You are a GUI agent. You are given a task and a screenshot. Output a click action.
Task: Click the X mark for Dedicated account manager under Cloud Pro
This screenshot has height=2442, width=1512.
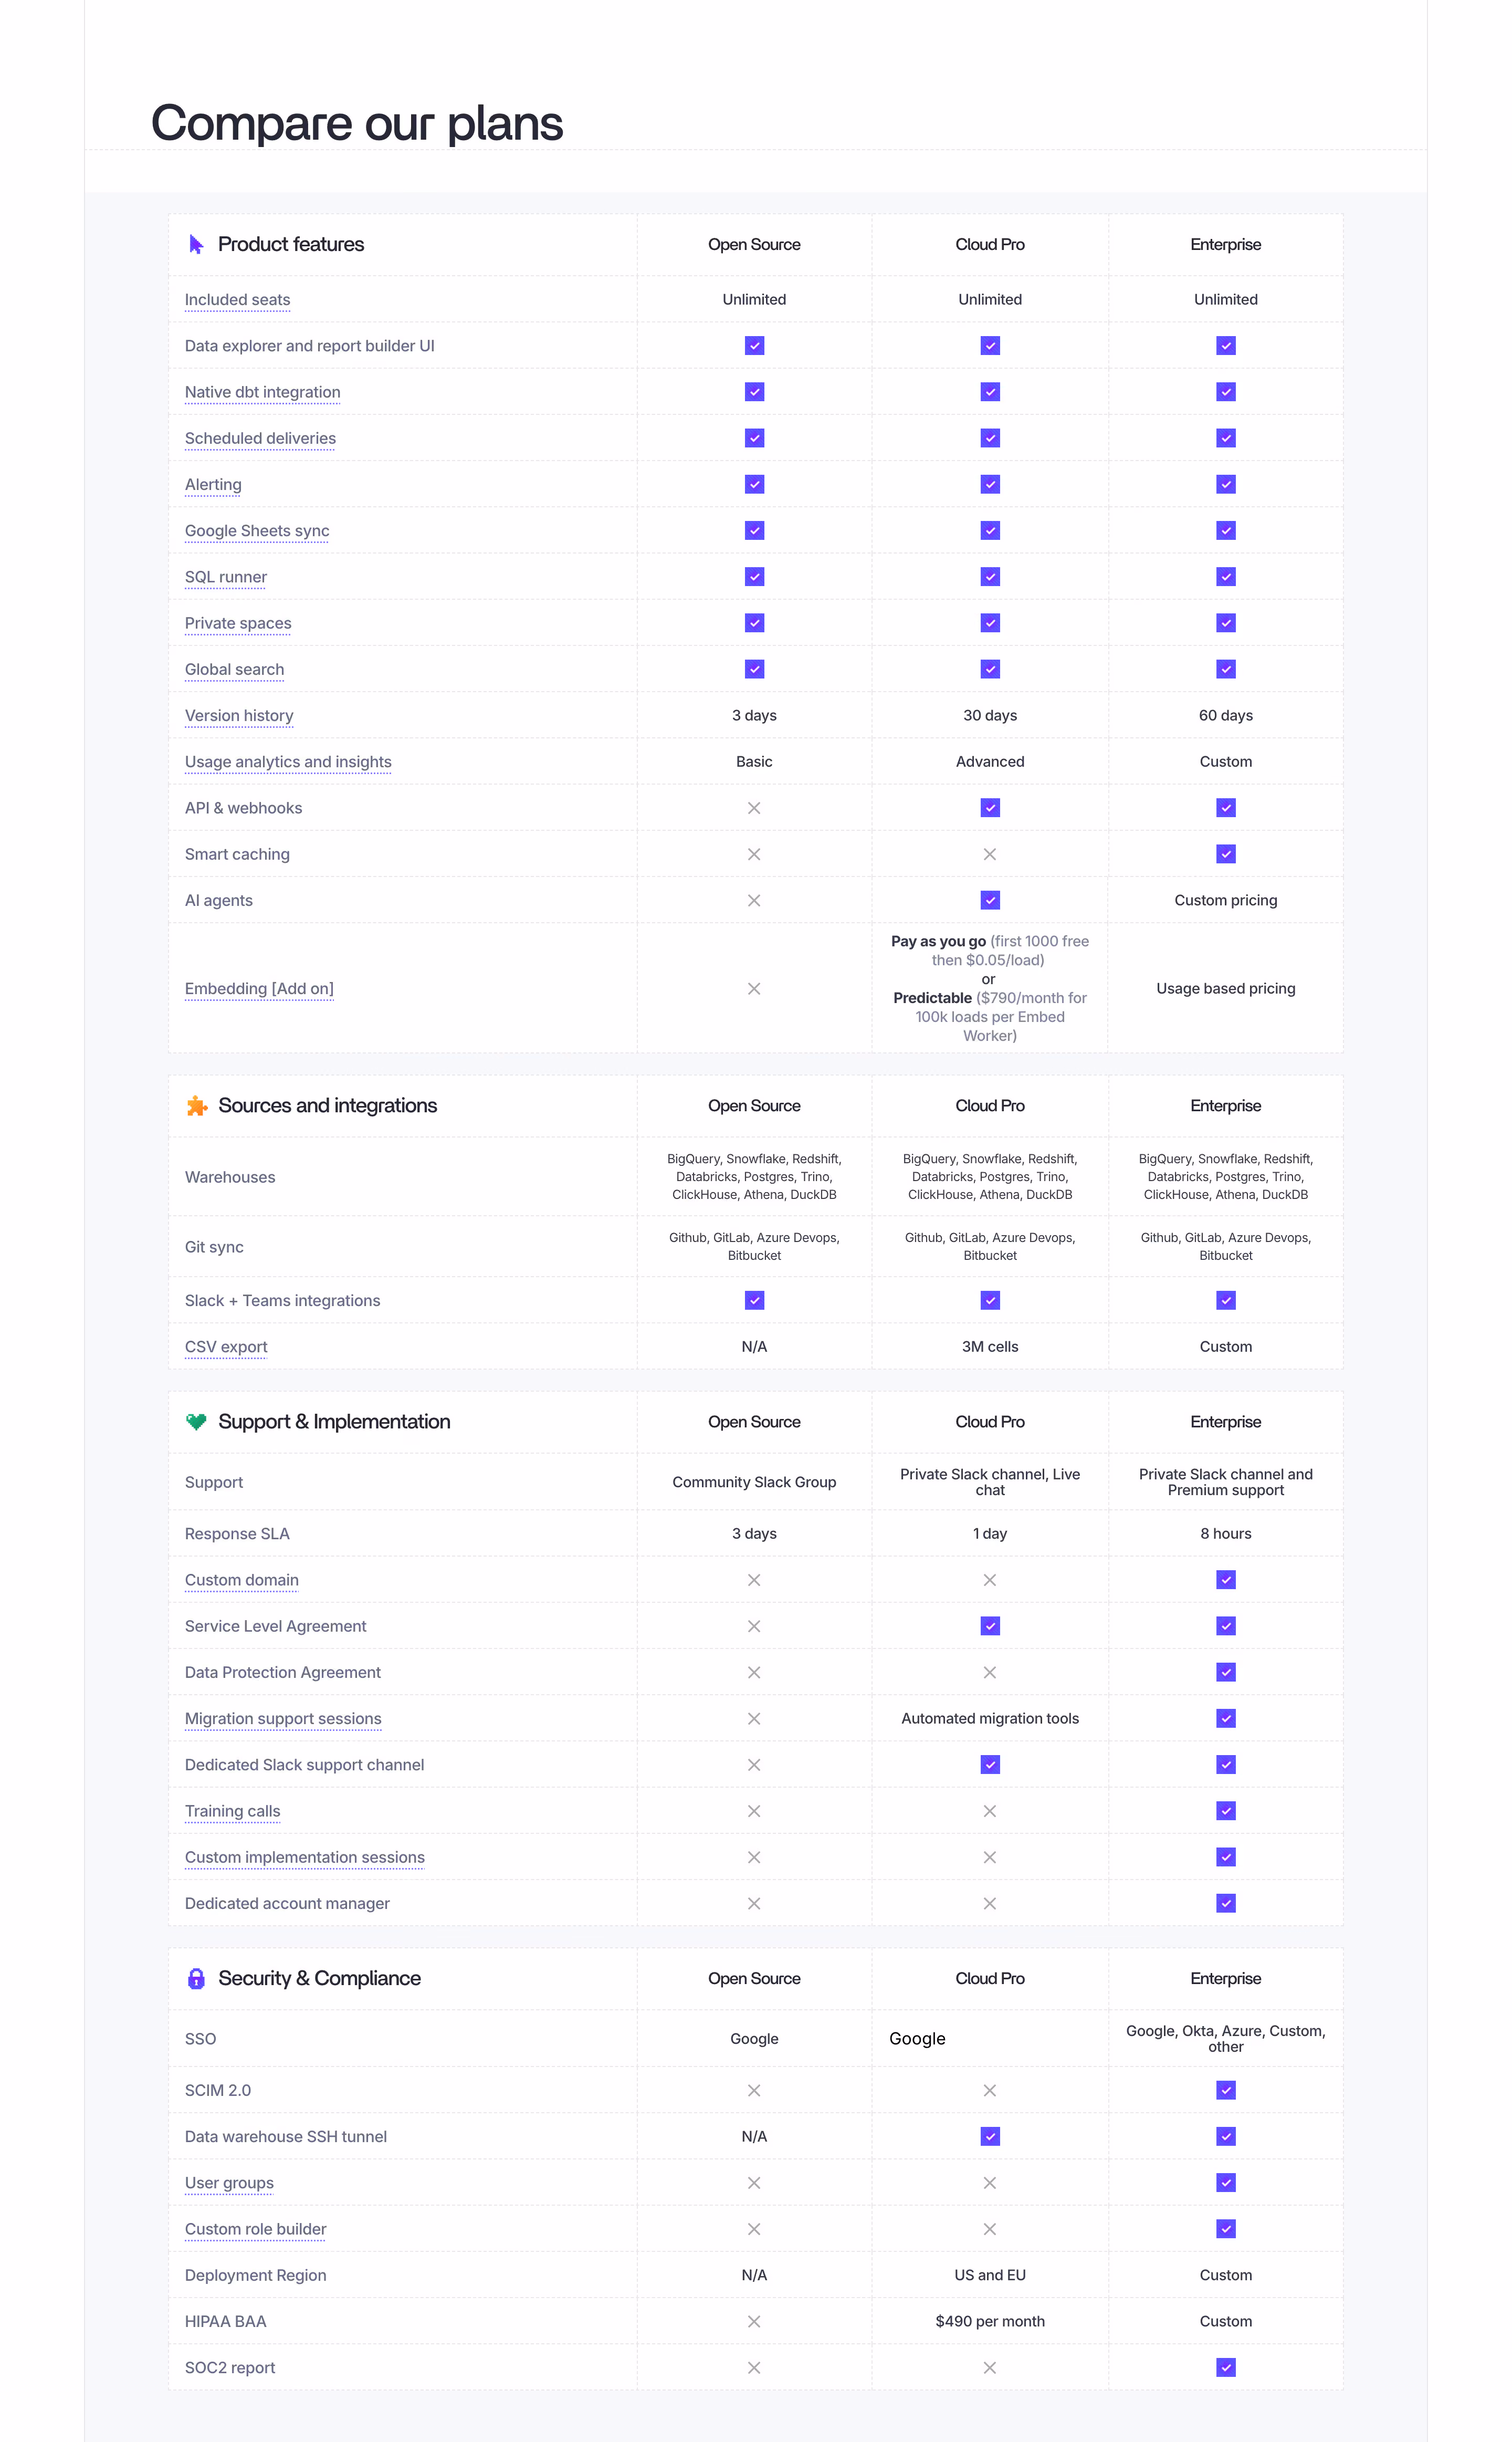click(990, 1903)
